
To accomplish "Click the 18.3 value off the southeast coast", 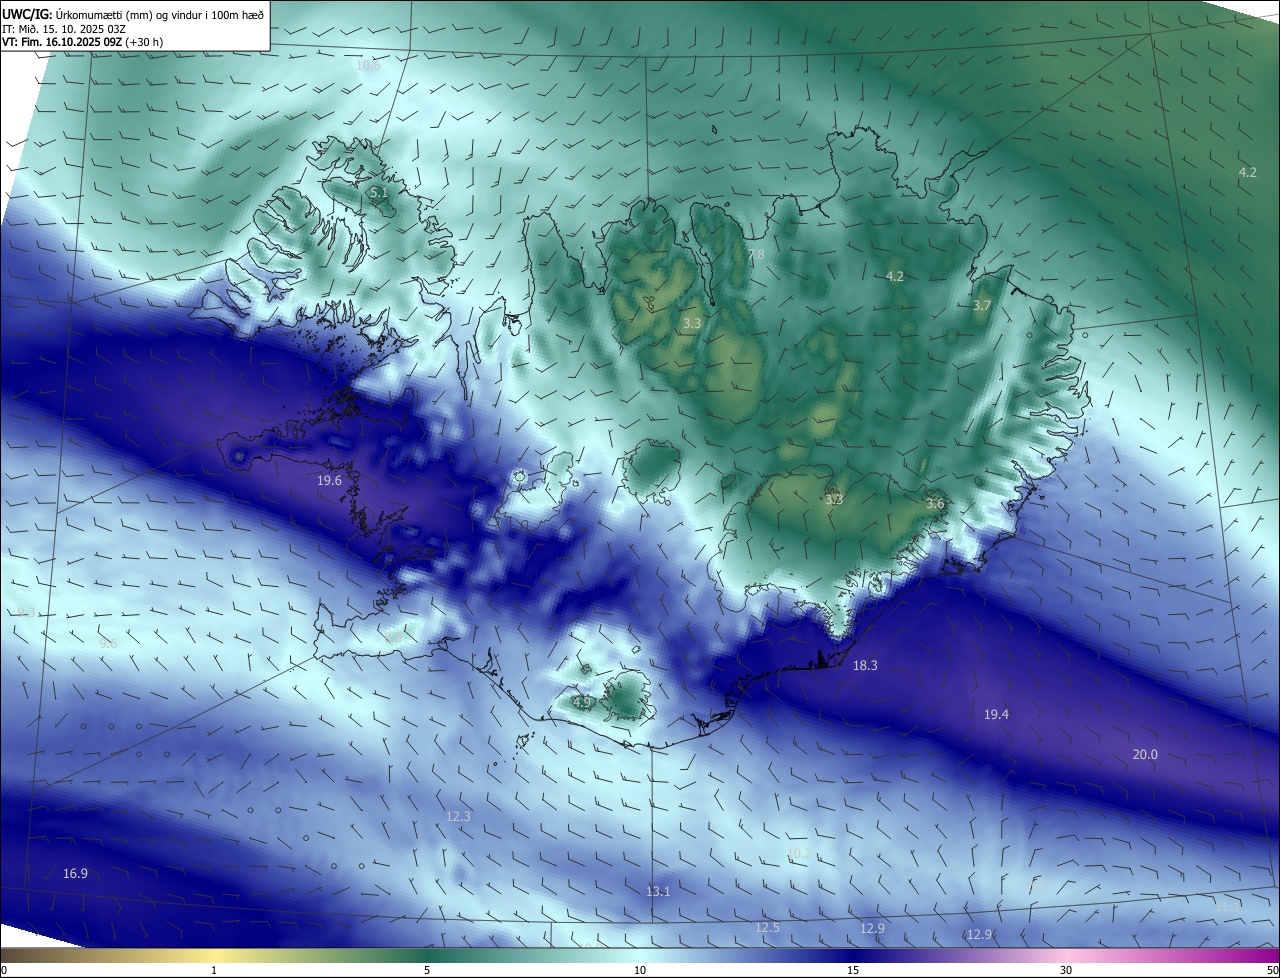I will [865, 666].
